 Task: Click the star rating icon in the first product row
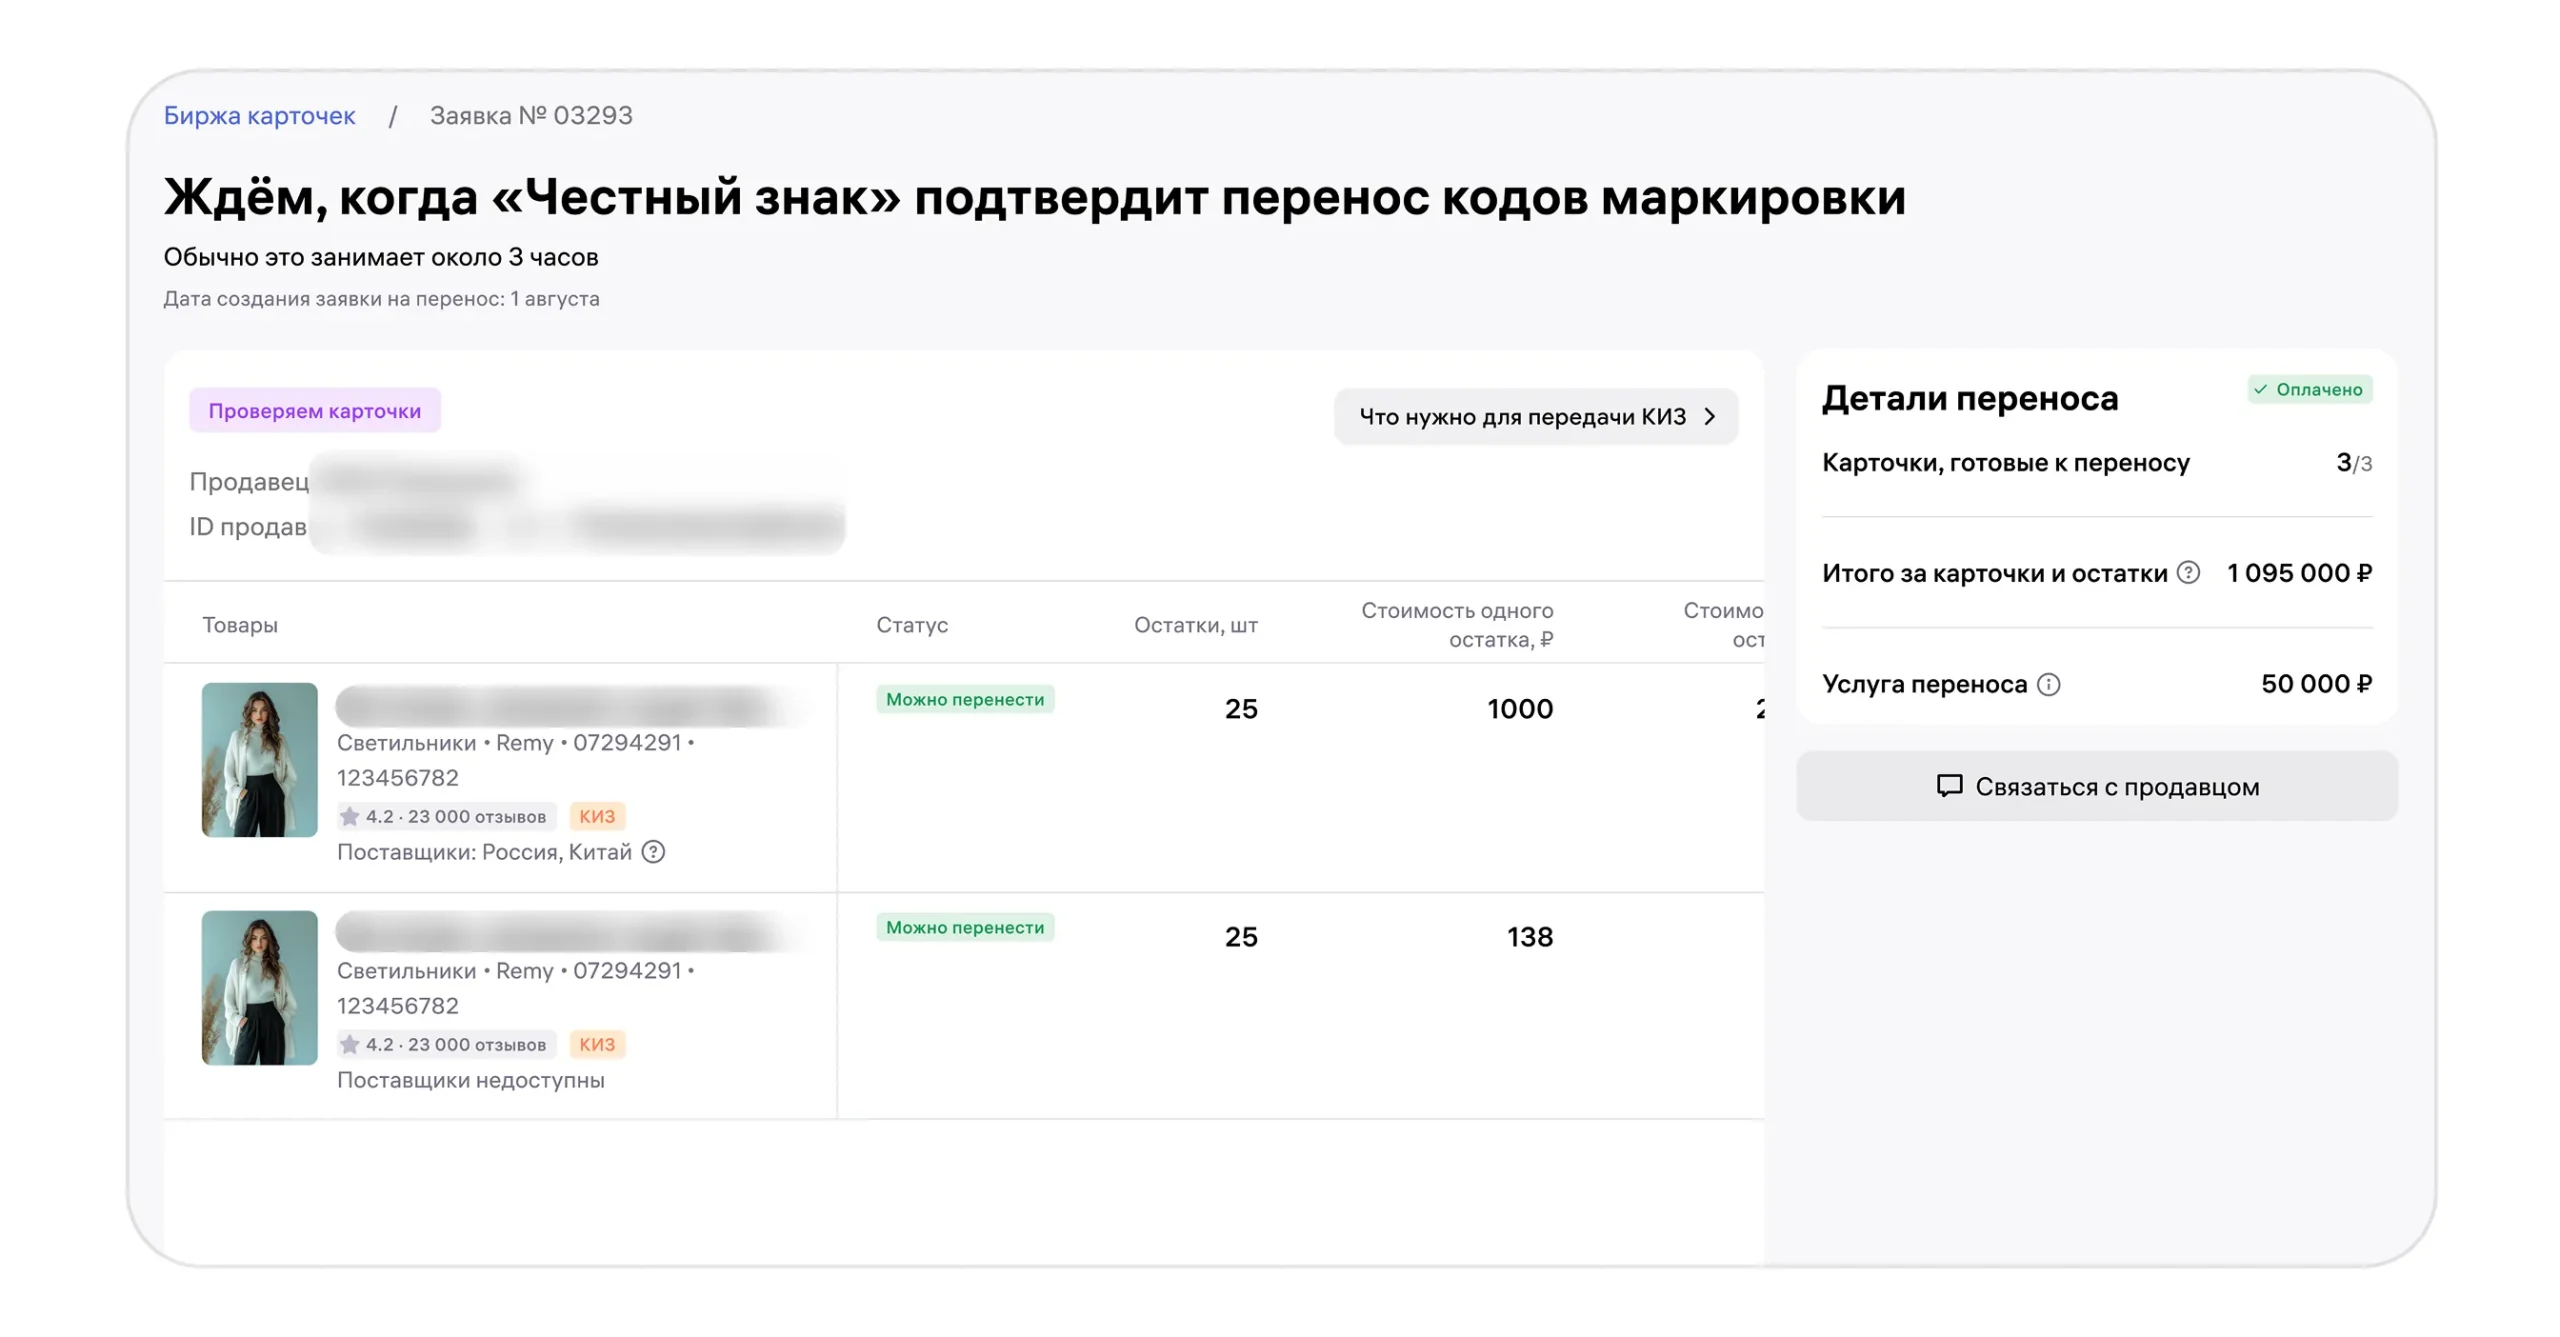click(x=349, y=816)
